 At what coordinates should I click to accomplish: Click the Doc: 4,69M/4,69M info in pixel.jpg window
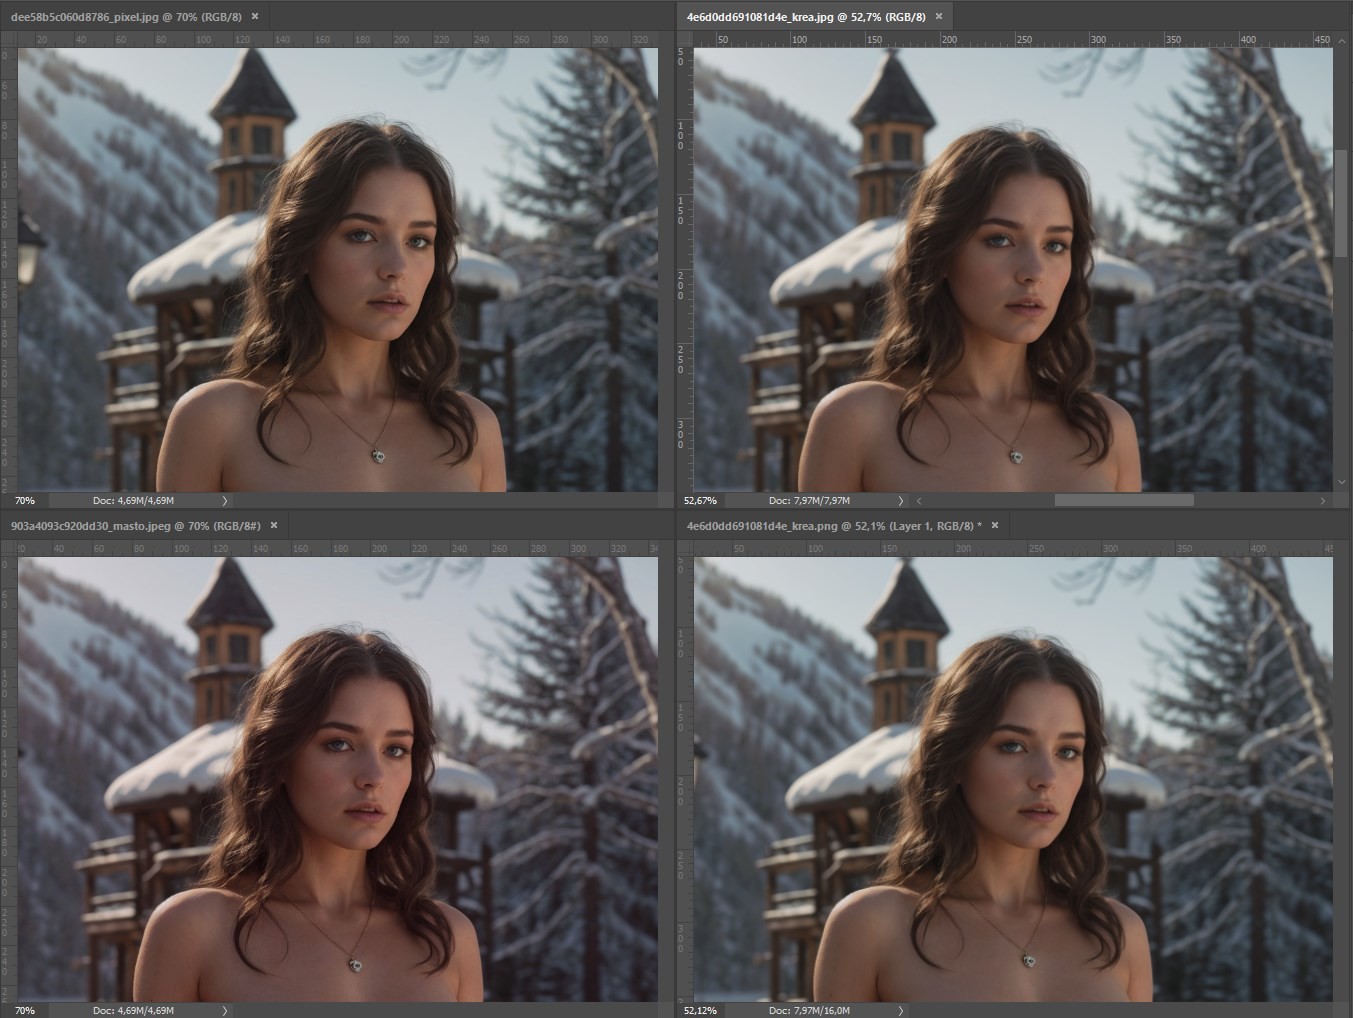133,500
